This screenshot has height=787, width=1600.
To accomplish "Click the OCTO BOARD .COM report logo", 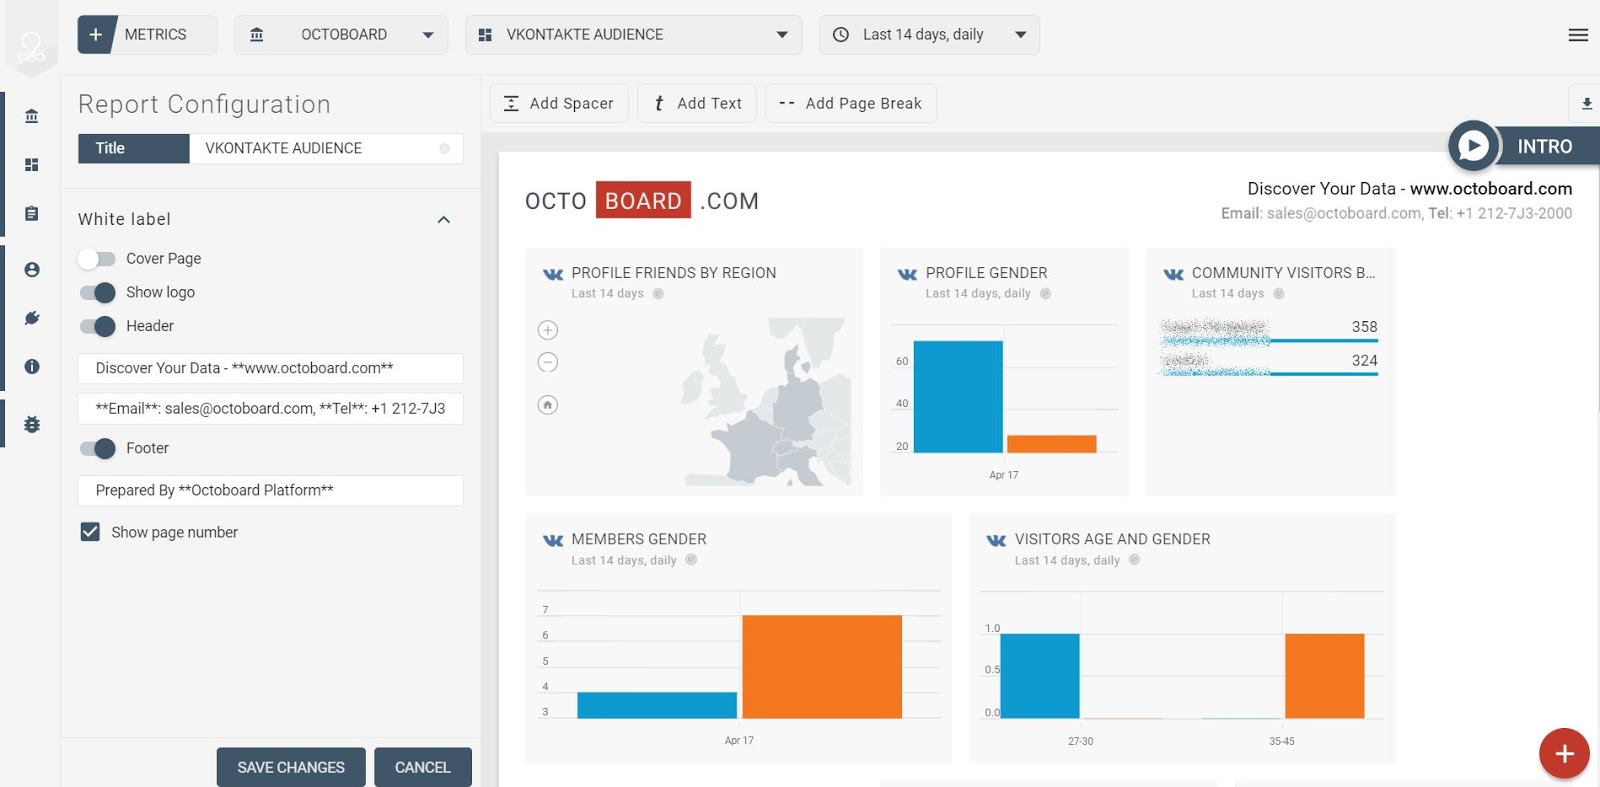I will point(642,200).
